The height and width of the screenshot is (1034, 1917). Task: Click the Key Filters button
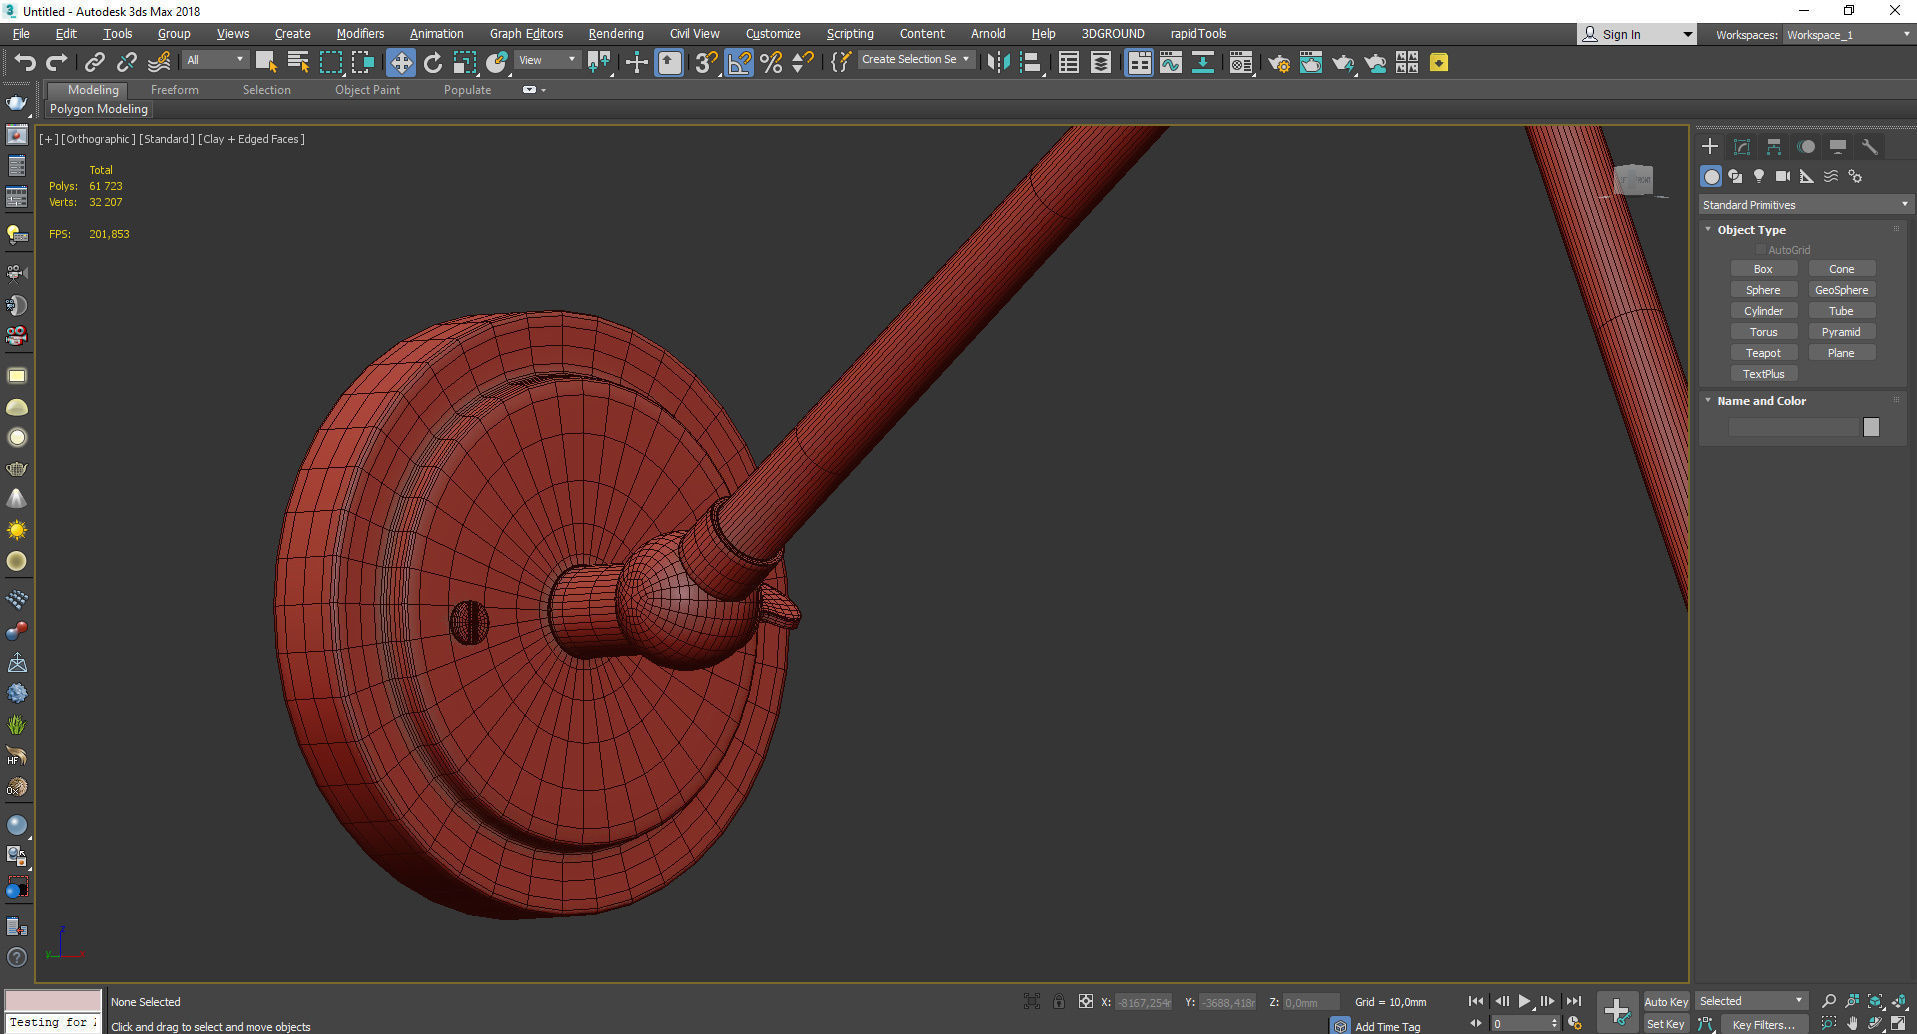pos(1762,1024)
